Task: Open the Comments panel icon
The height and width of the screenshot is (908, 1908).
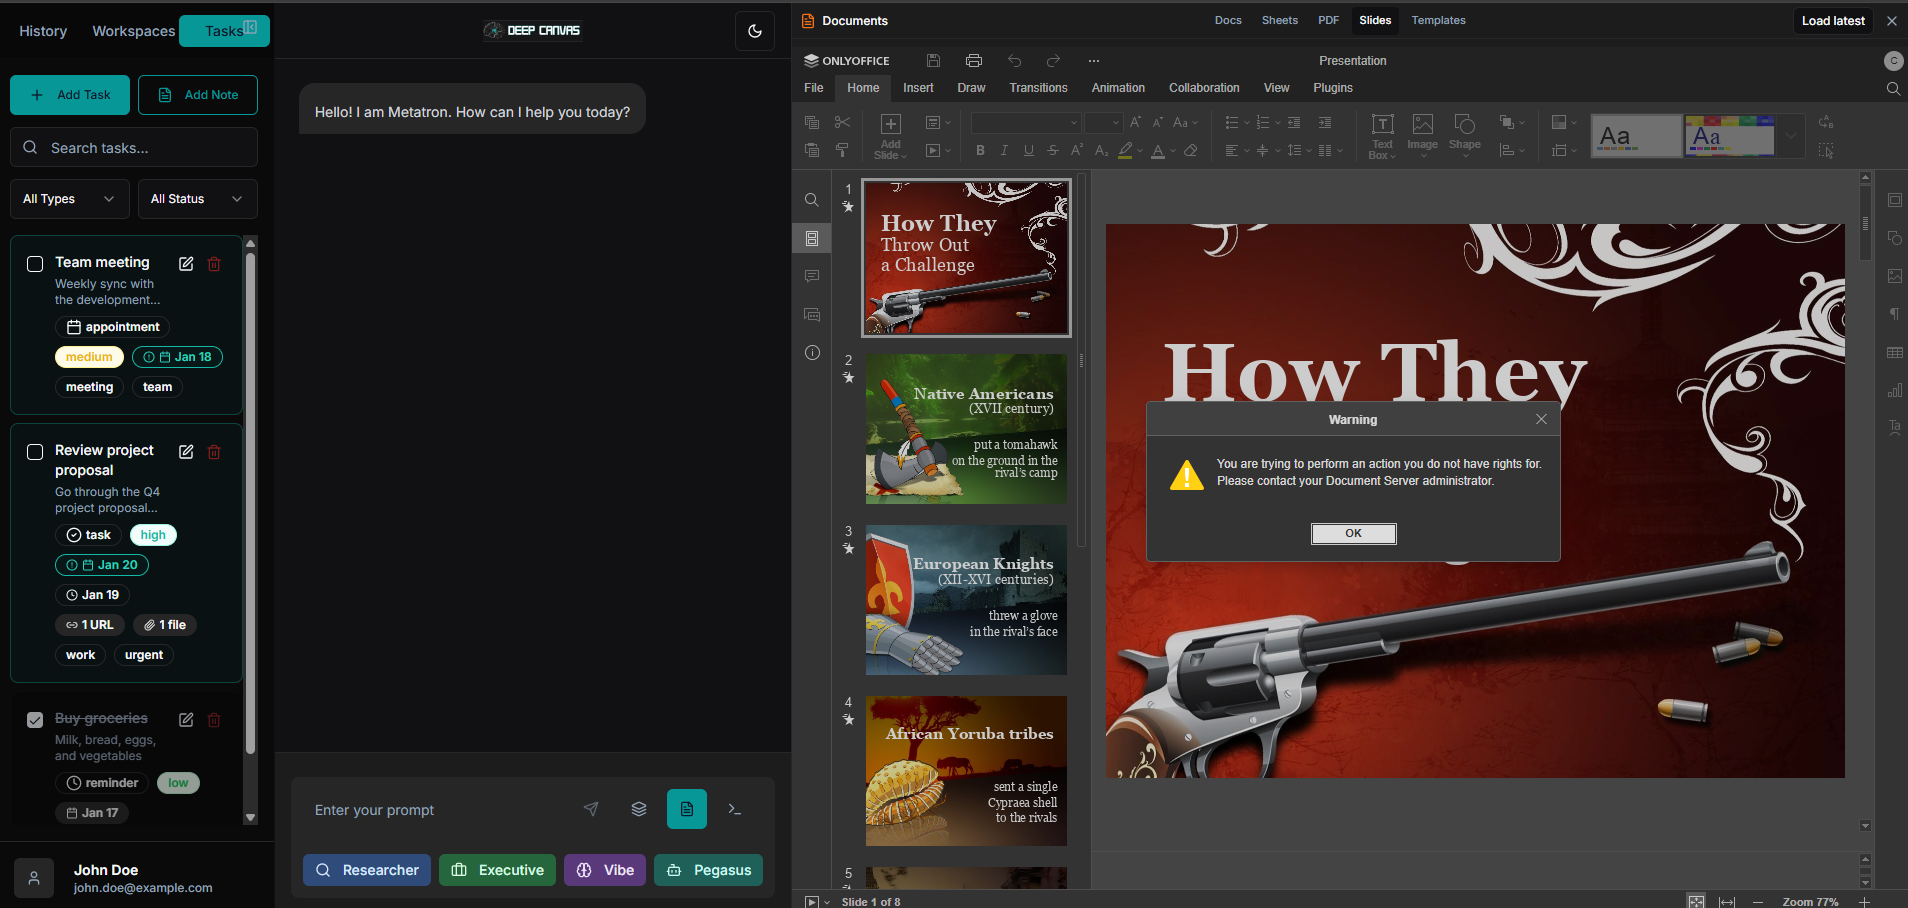Action: click(811, 276)
